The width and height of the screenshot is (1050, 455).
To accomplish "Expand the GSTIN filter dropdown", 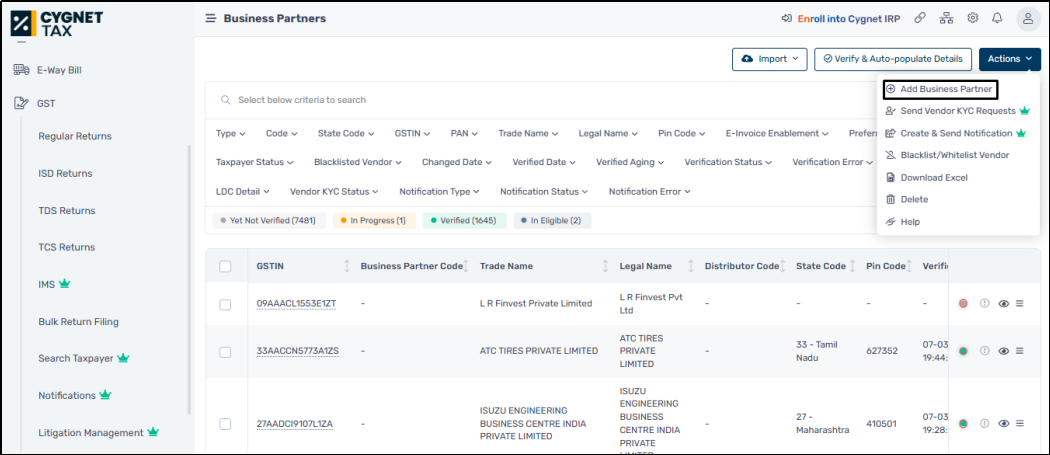I will coord(412,133).
